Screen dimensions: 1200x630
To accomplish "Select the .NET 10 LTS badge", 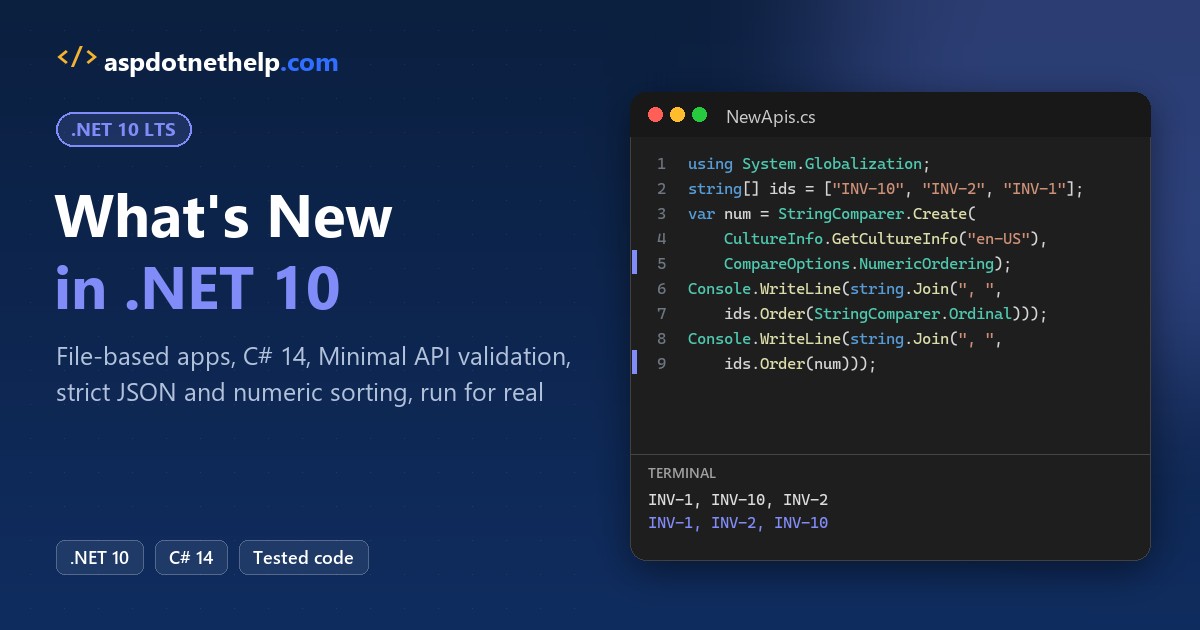I will click(x=123, y=130).
